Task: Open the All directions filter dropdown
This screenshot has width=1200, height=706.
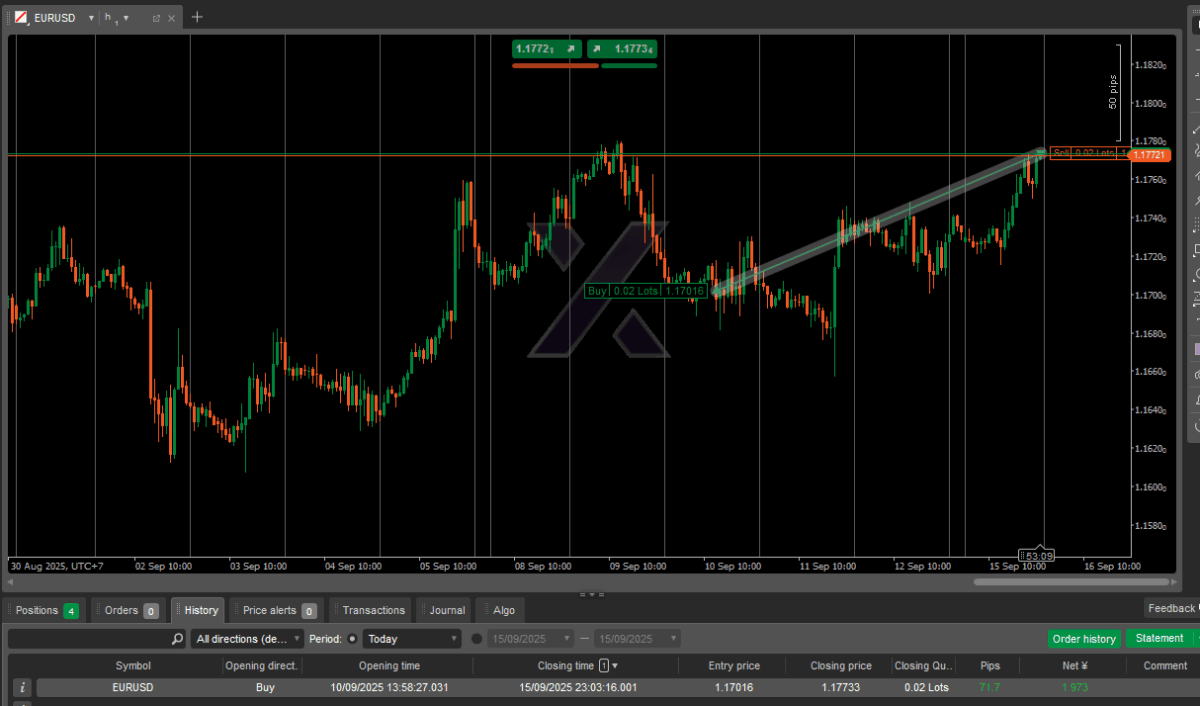Action: pyautogui.click(x=248, y=638)
